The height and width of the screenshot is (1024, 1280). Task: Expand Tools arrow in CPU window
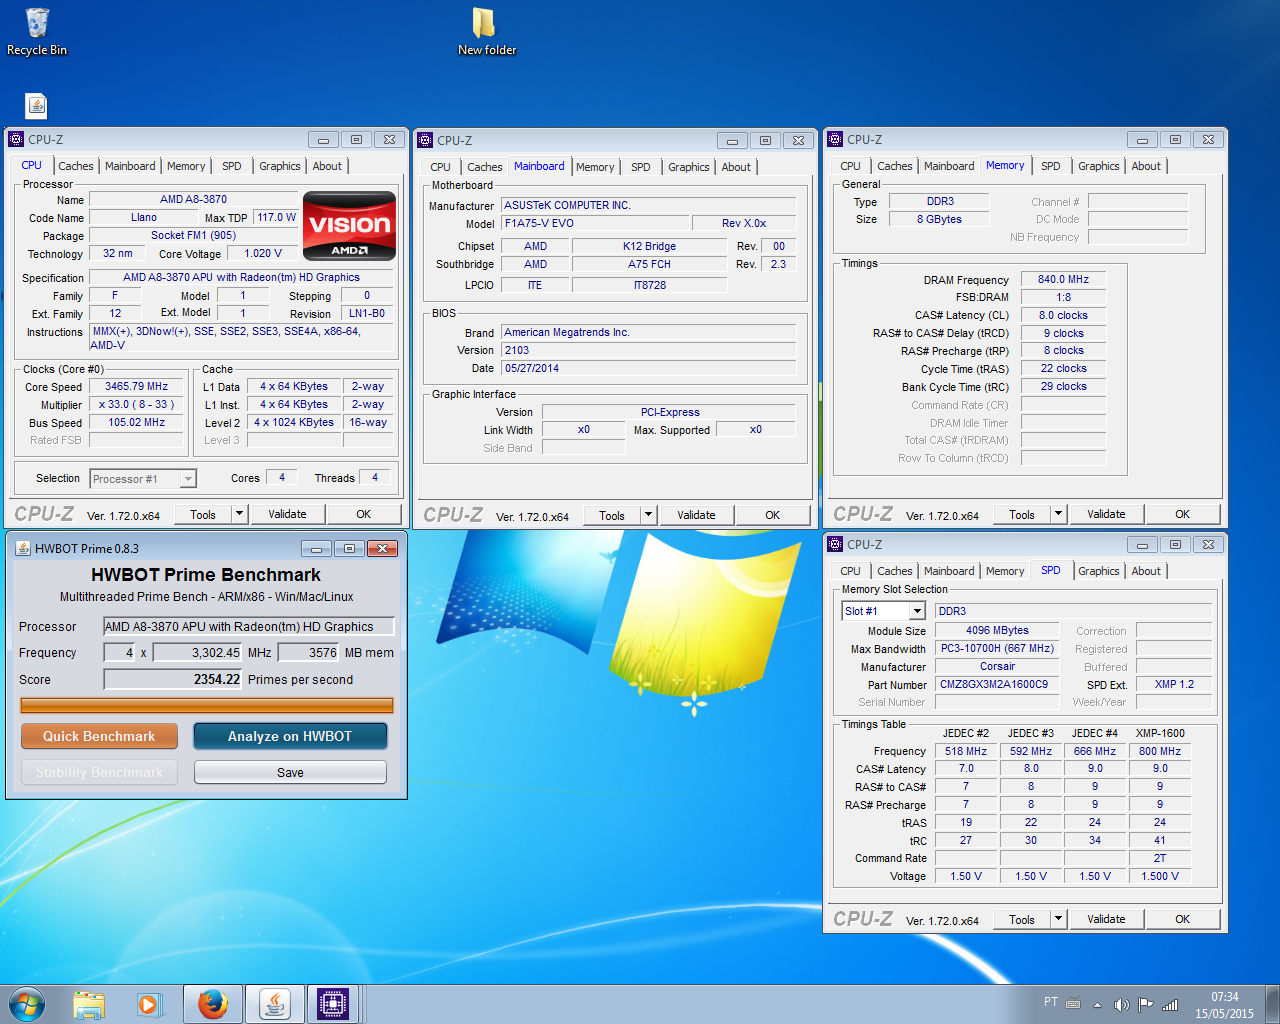(x=239, y=514)
